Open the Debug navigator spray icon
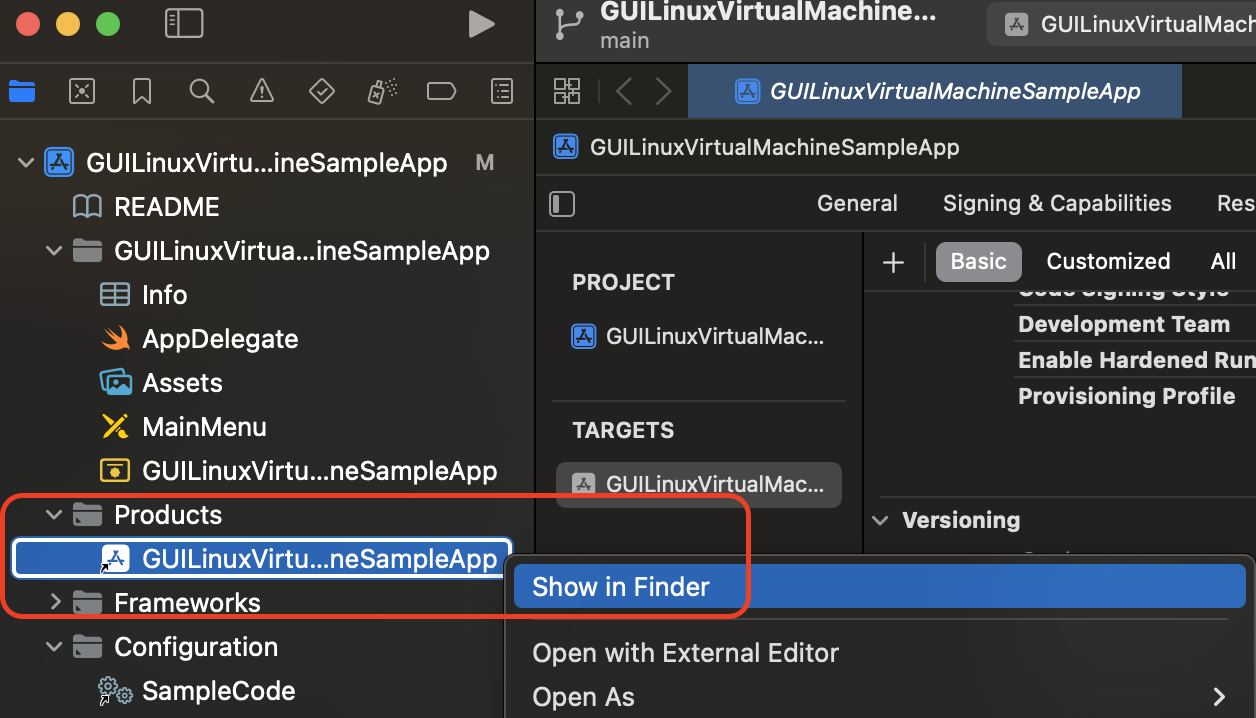The height and width of the screenshot is (718, 1256). (382, 92)
